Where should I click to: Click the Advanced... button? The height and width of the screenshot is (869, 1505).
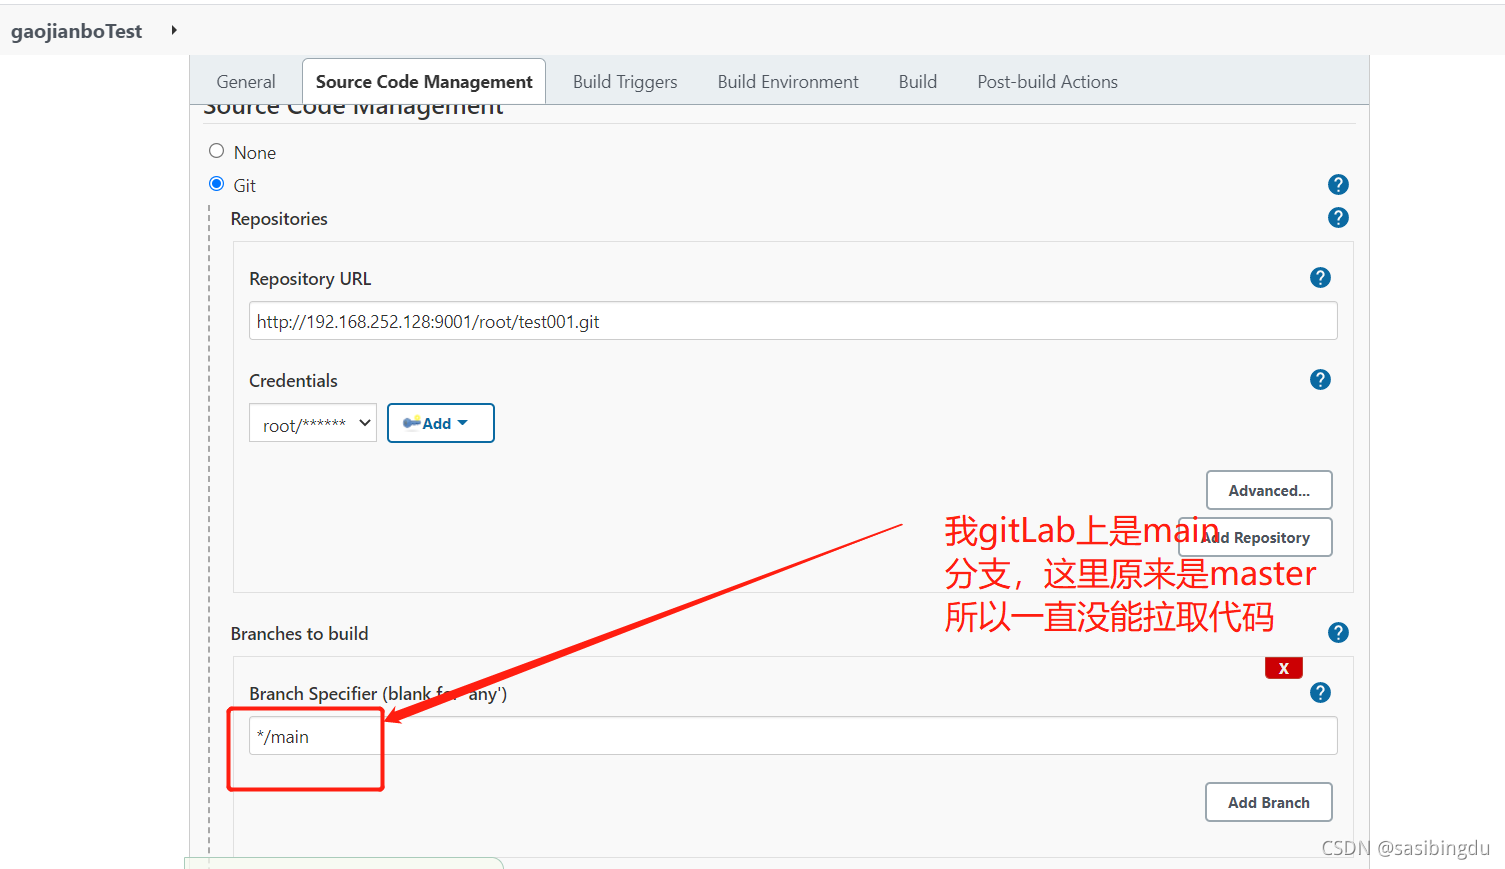pos(1269,490)
